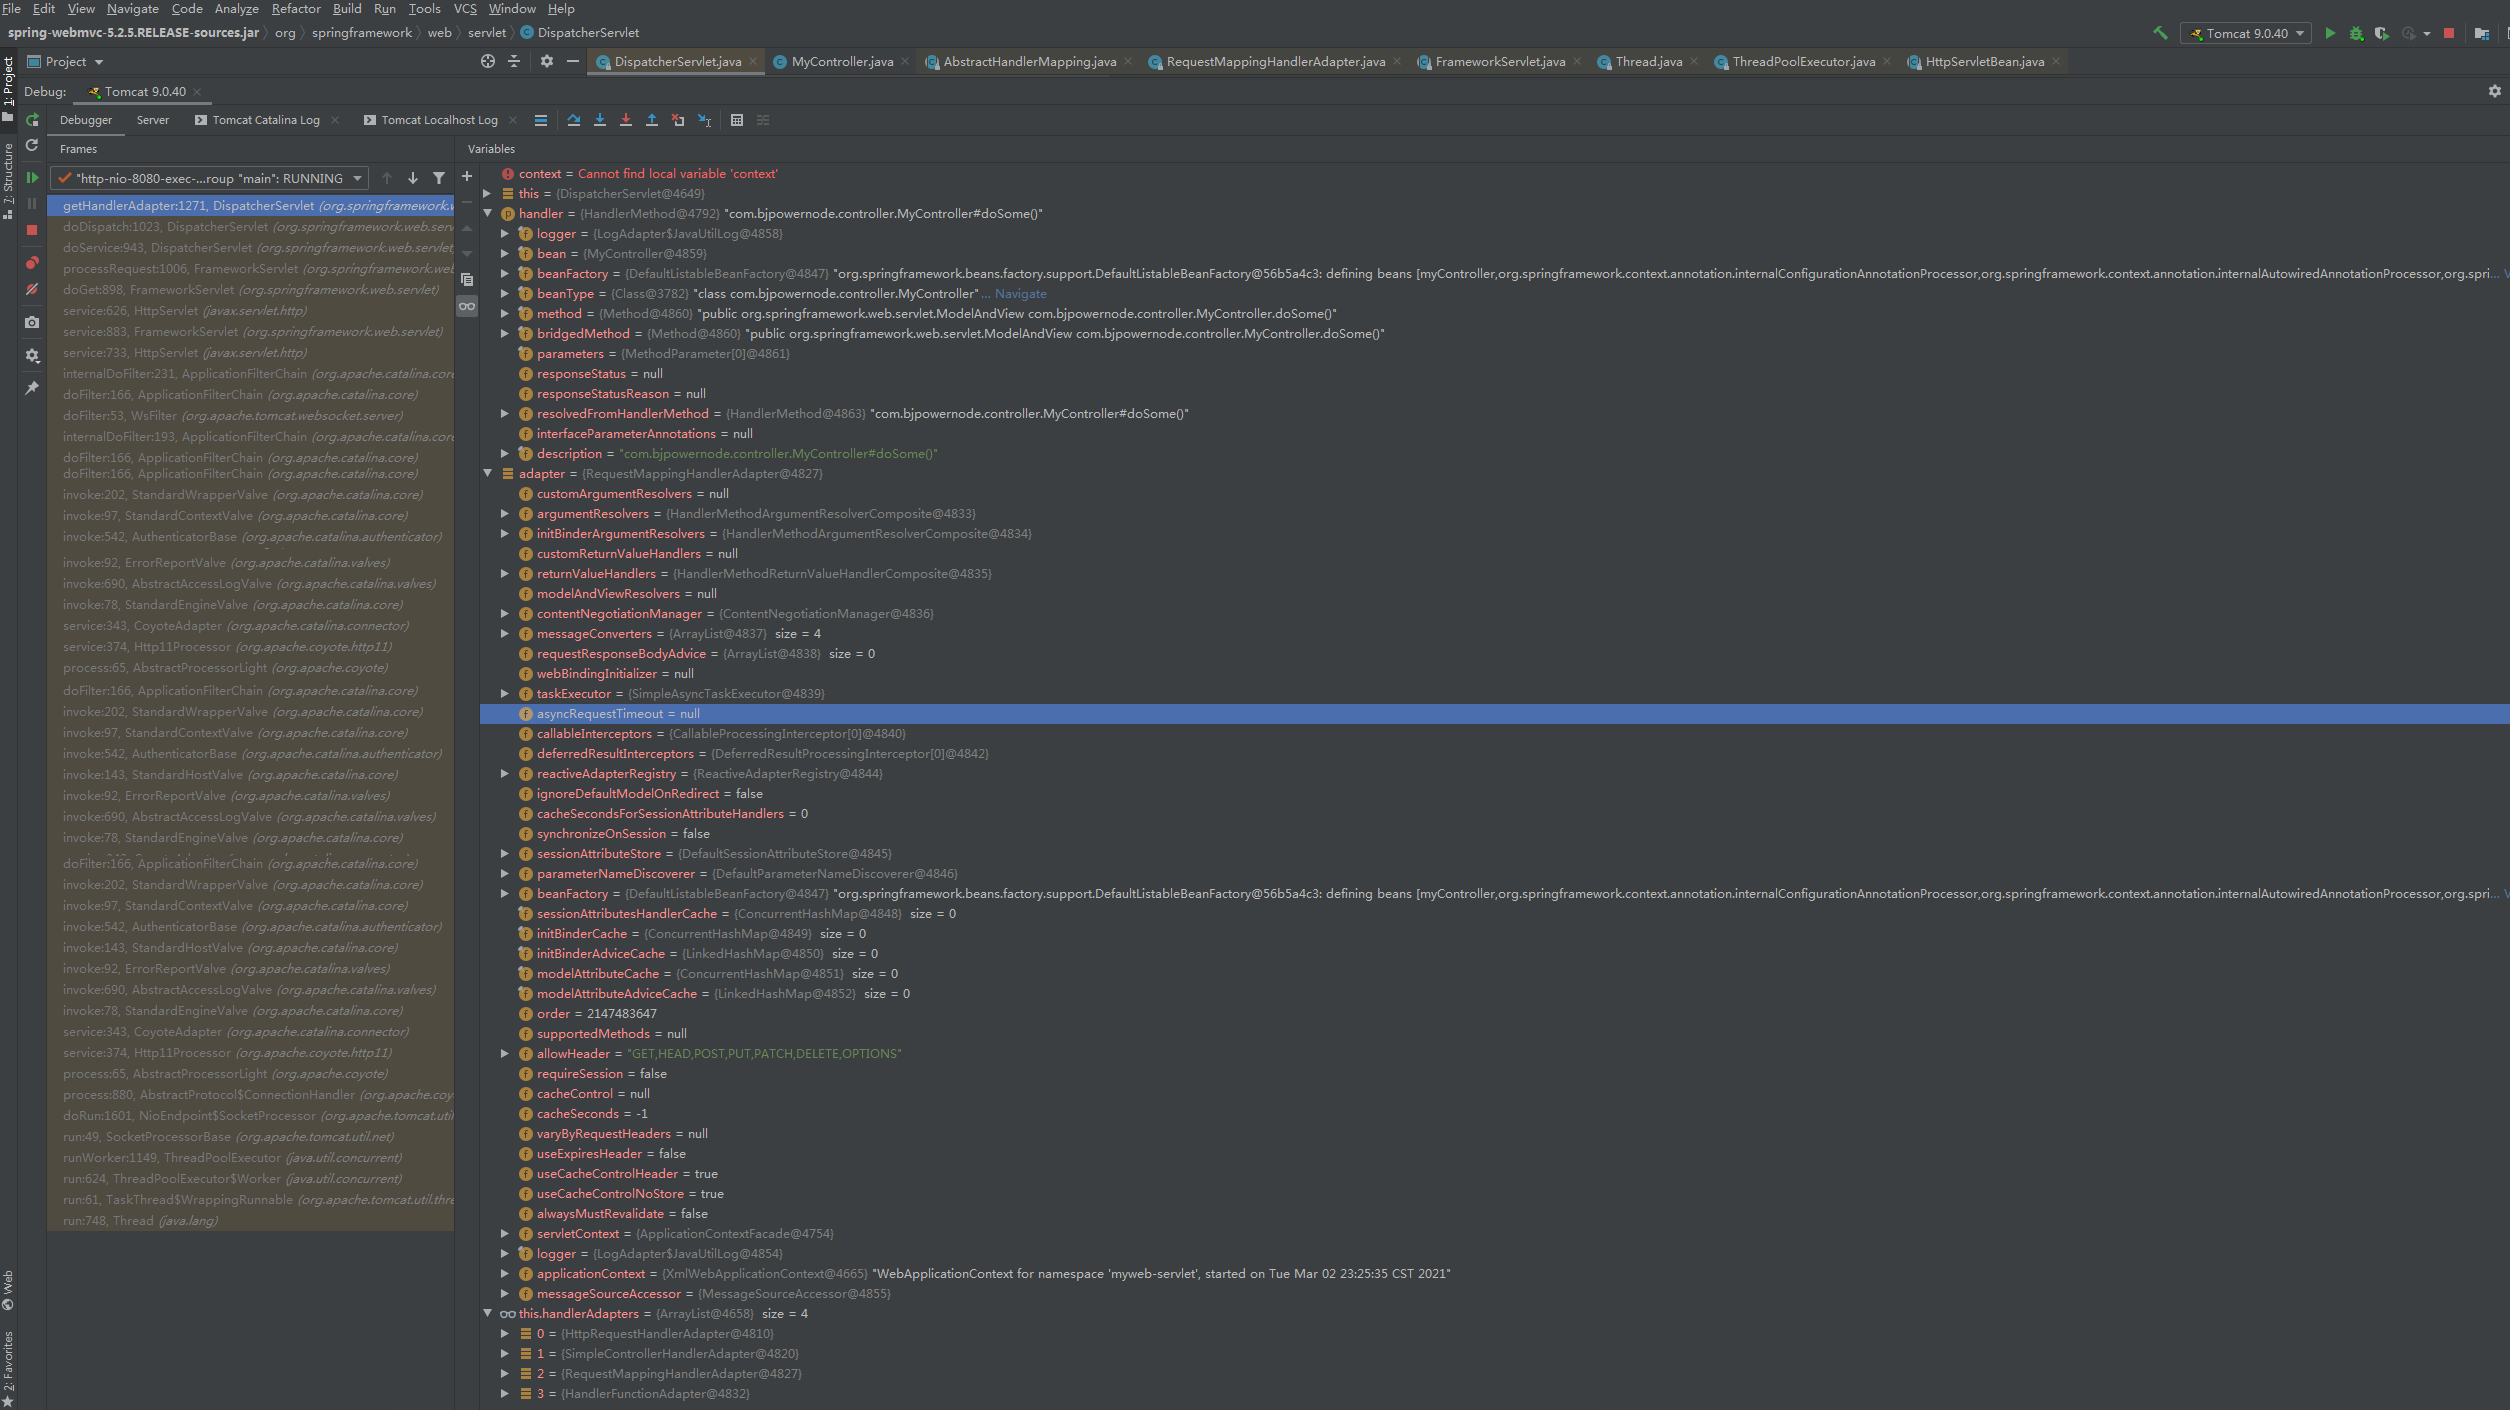This screenshot has height=1411, width=2510.
Task: Collapse the 'handler' variable node
Action: tap(487, 213)
